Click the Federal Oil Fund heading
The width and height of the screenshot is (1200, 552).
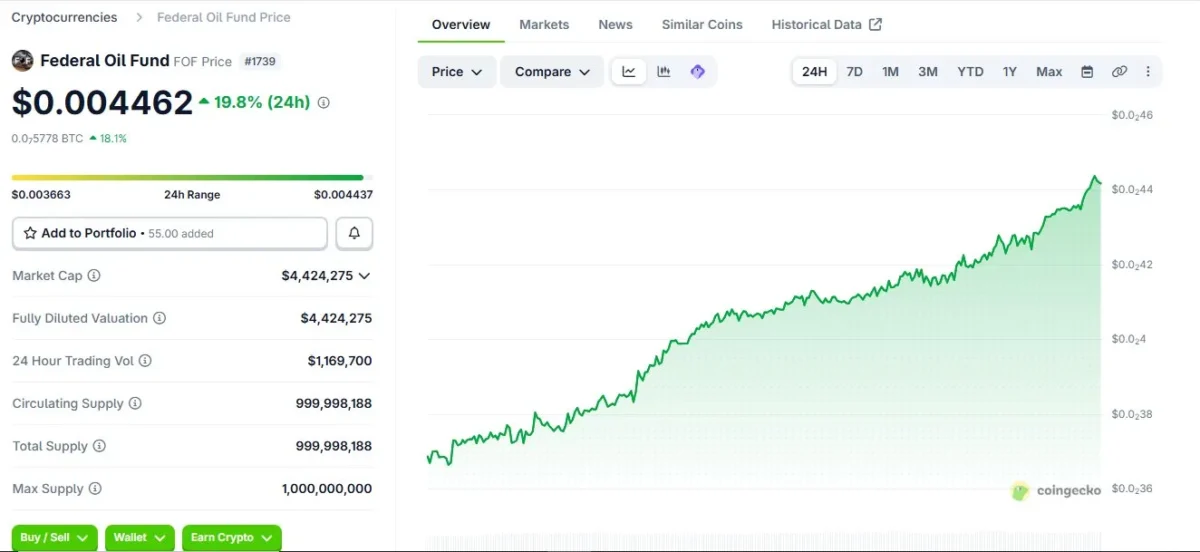pyautogui.click(x=104, y=61)
